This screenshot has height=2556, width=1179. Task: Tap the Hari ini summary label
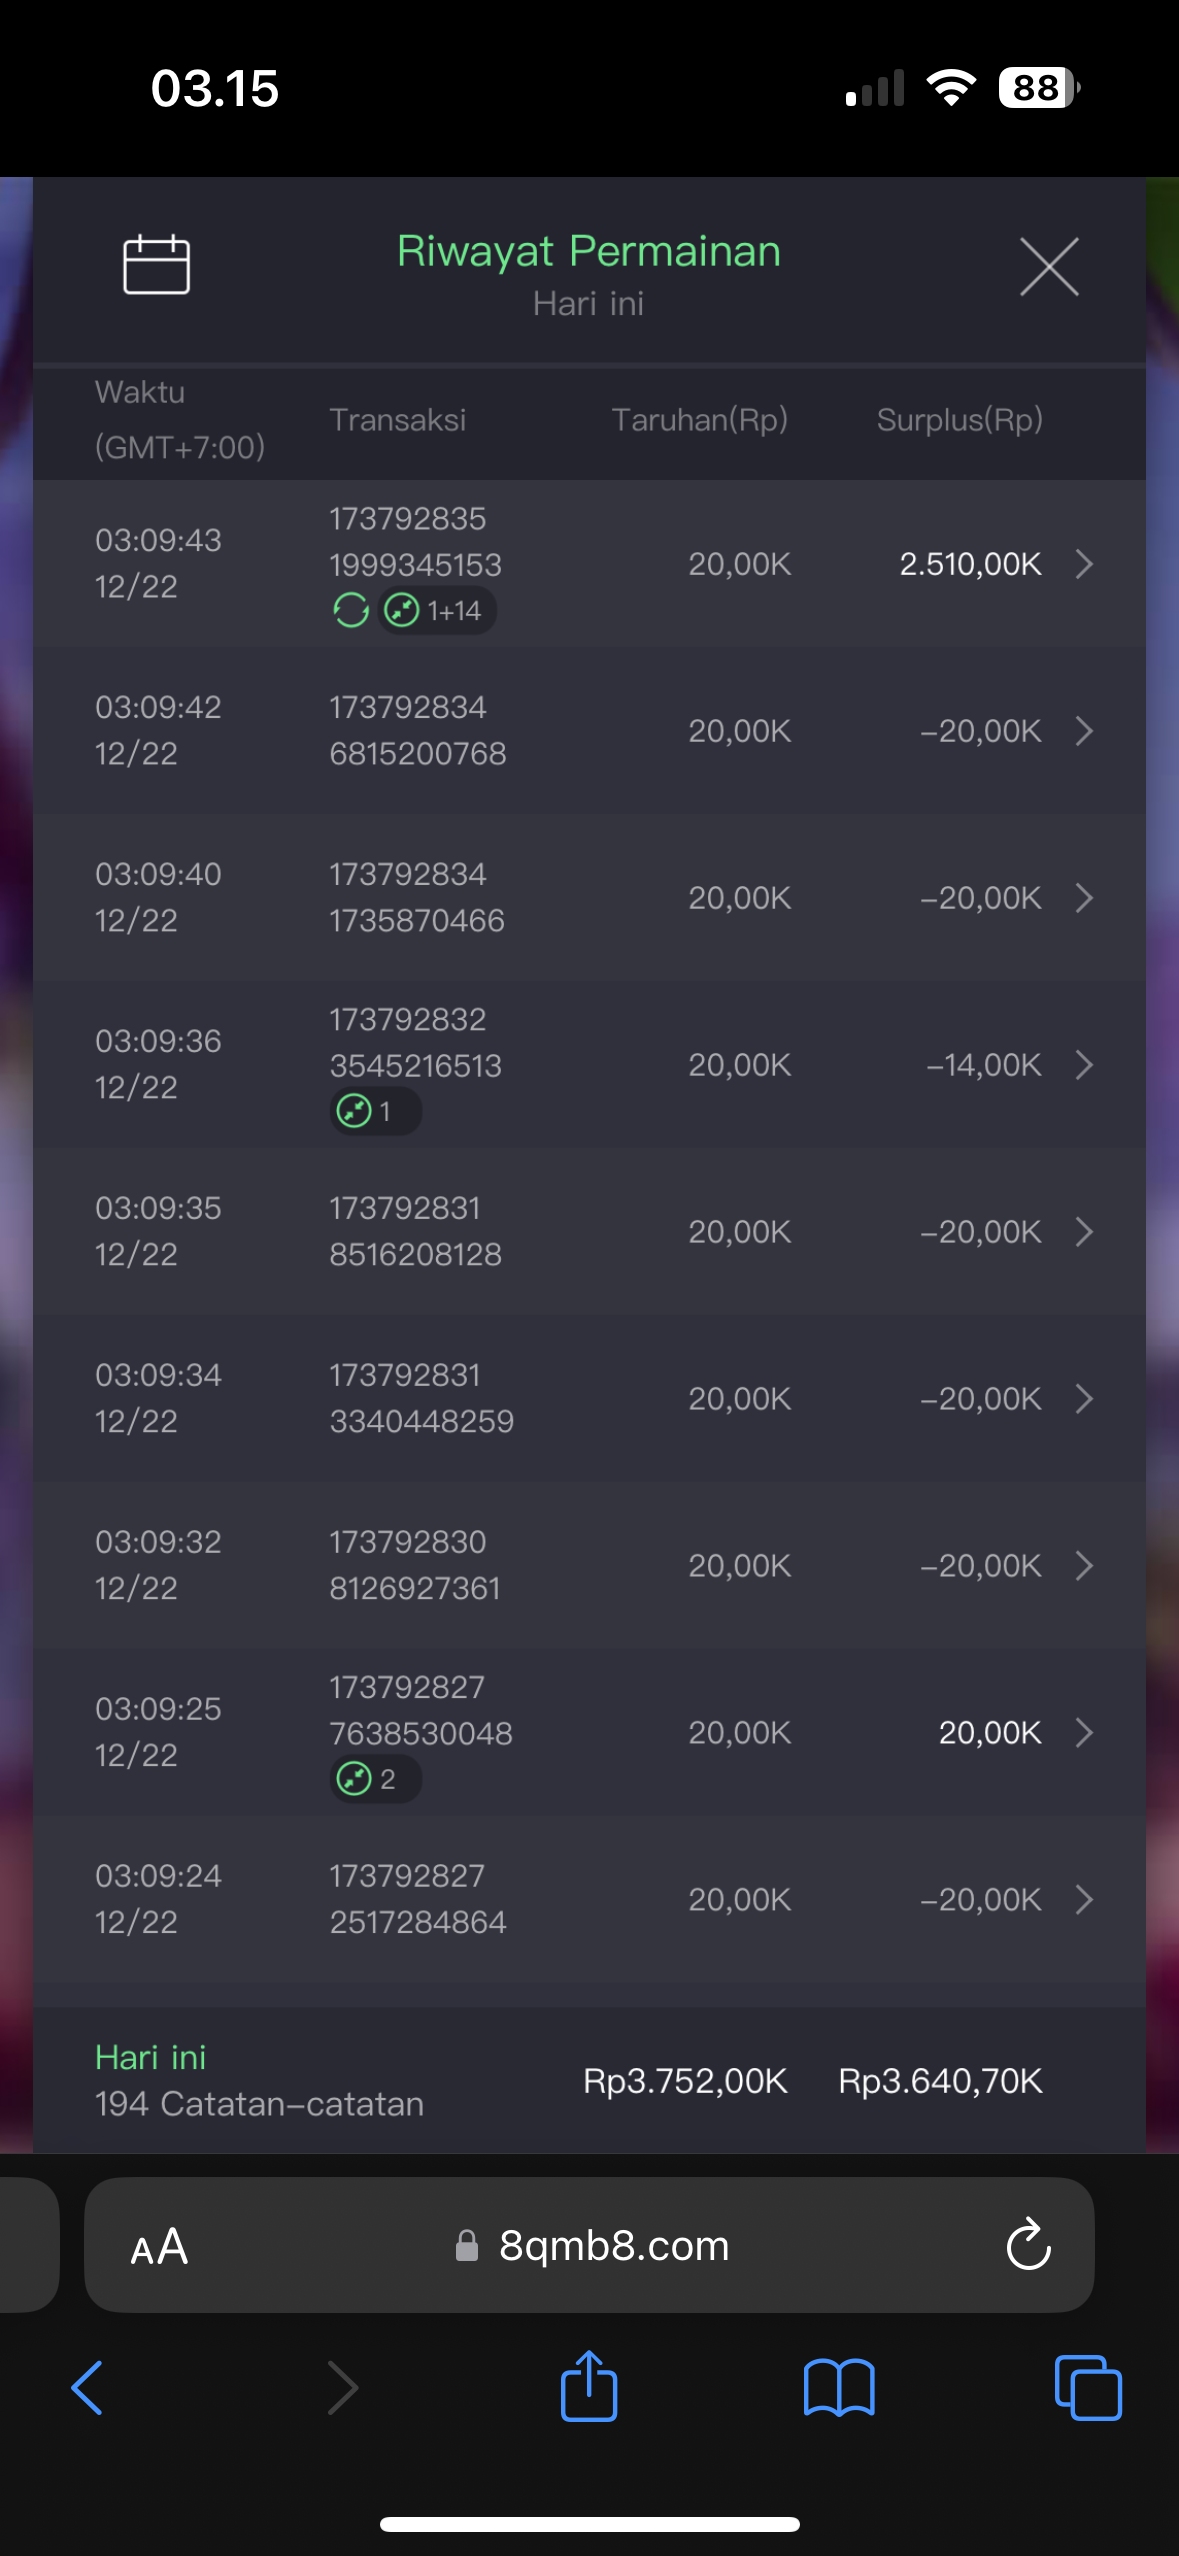click(151, 2057)
